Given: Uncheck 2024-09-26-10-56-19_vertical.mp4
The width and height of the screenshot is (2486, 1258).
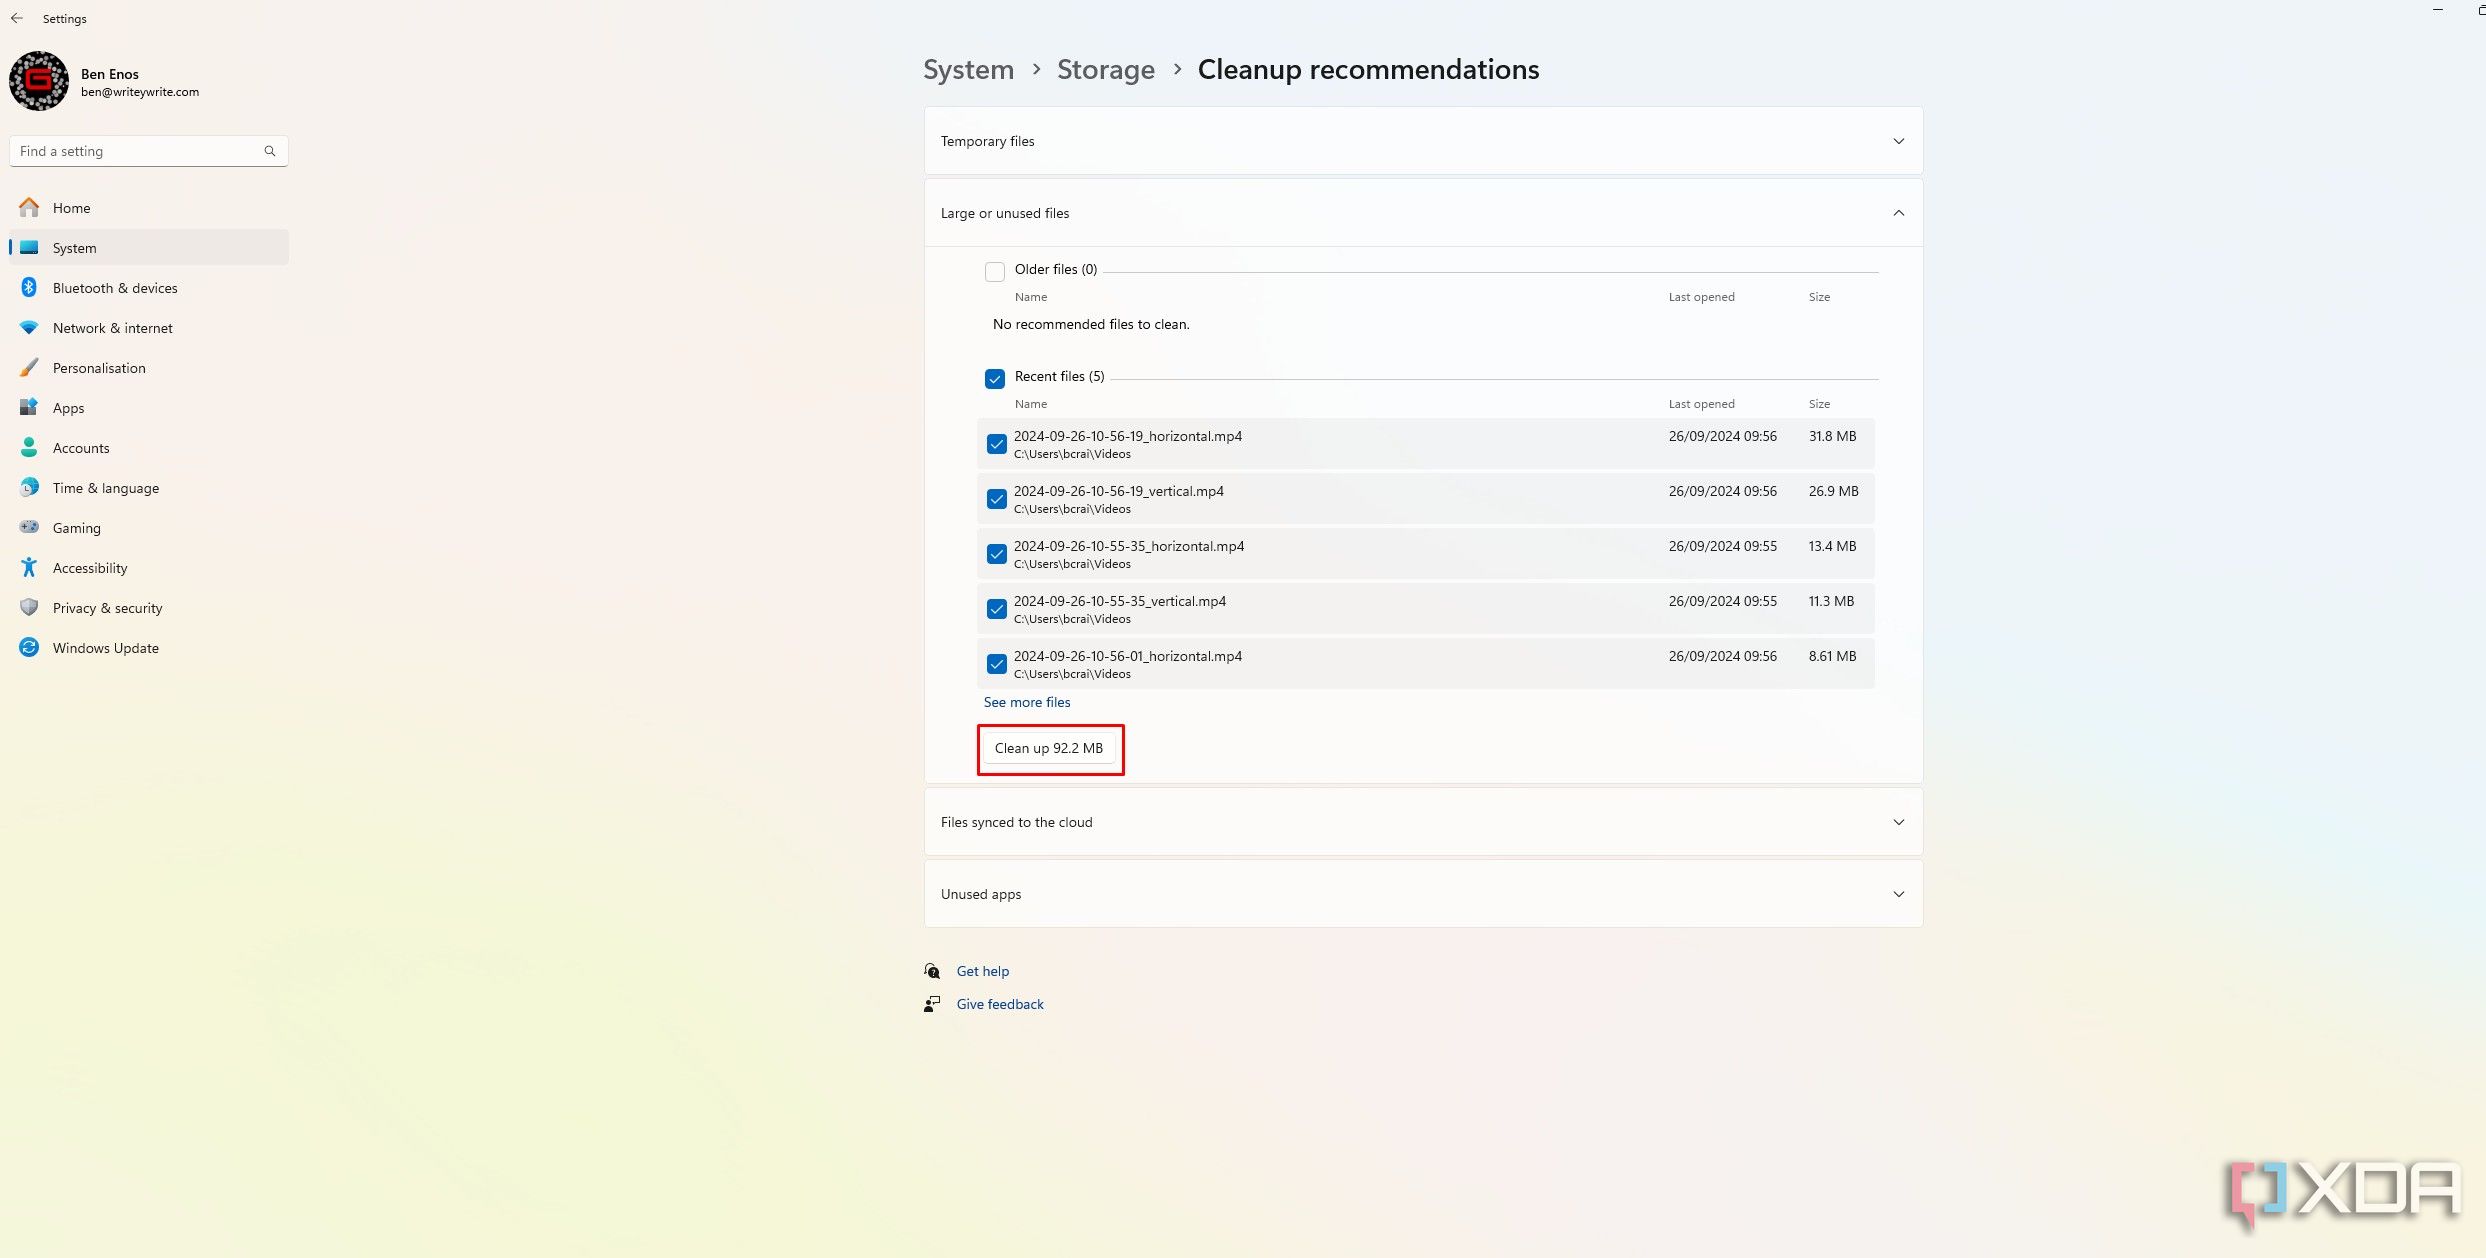Looking at the screenshot, I should 997,499.
